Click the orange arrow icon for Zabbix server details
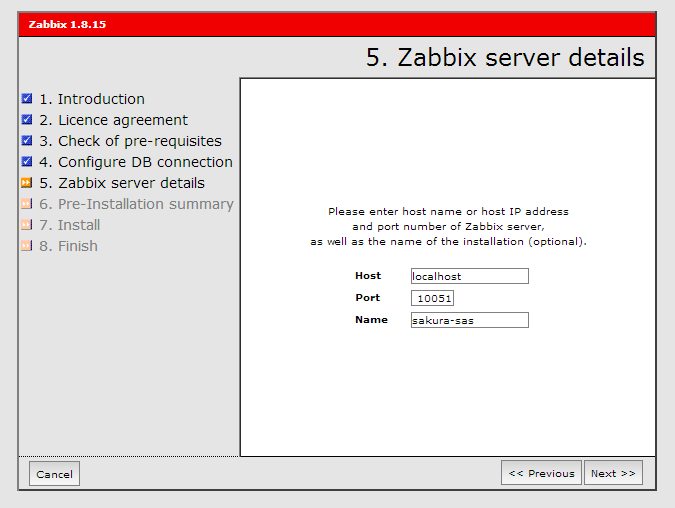 pos(27,183)
